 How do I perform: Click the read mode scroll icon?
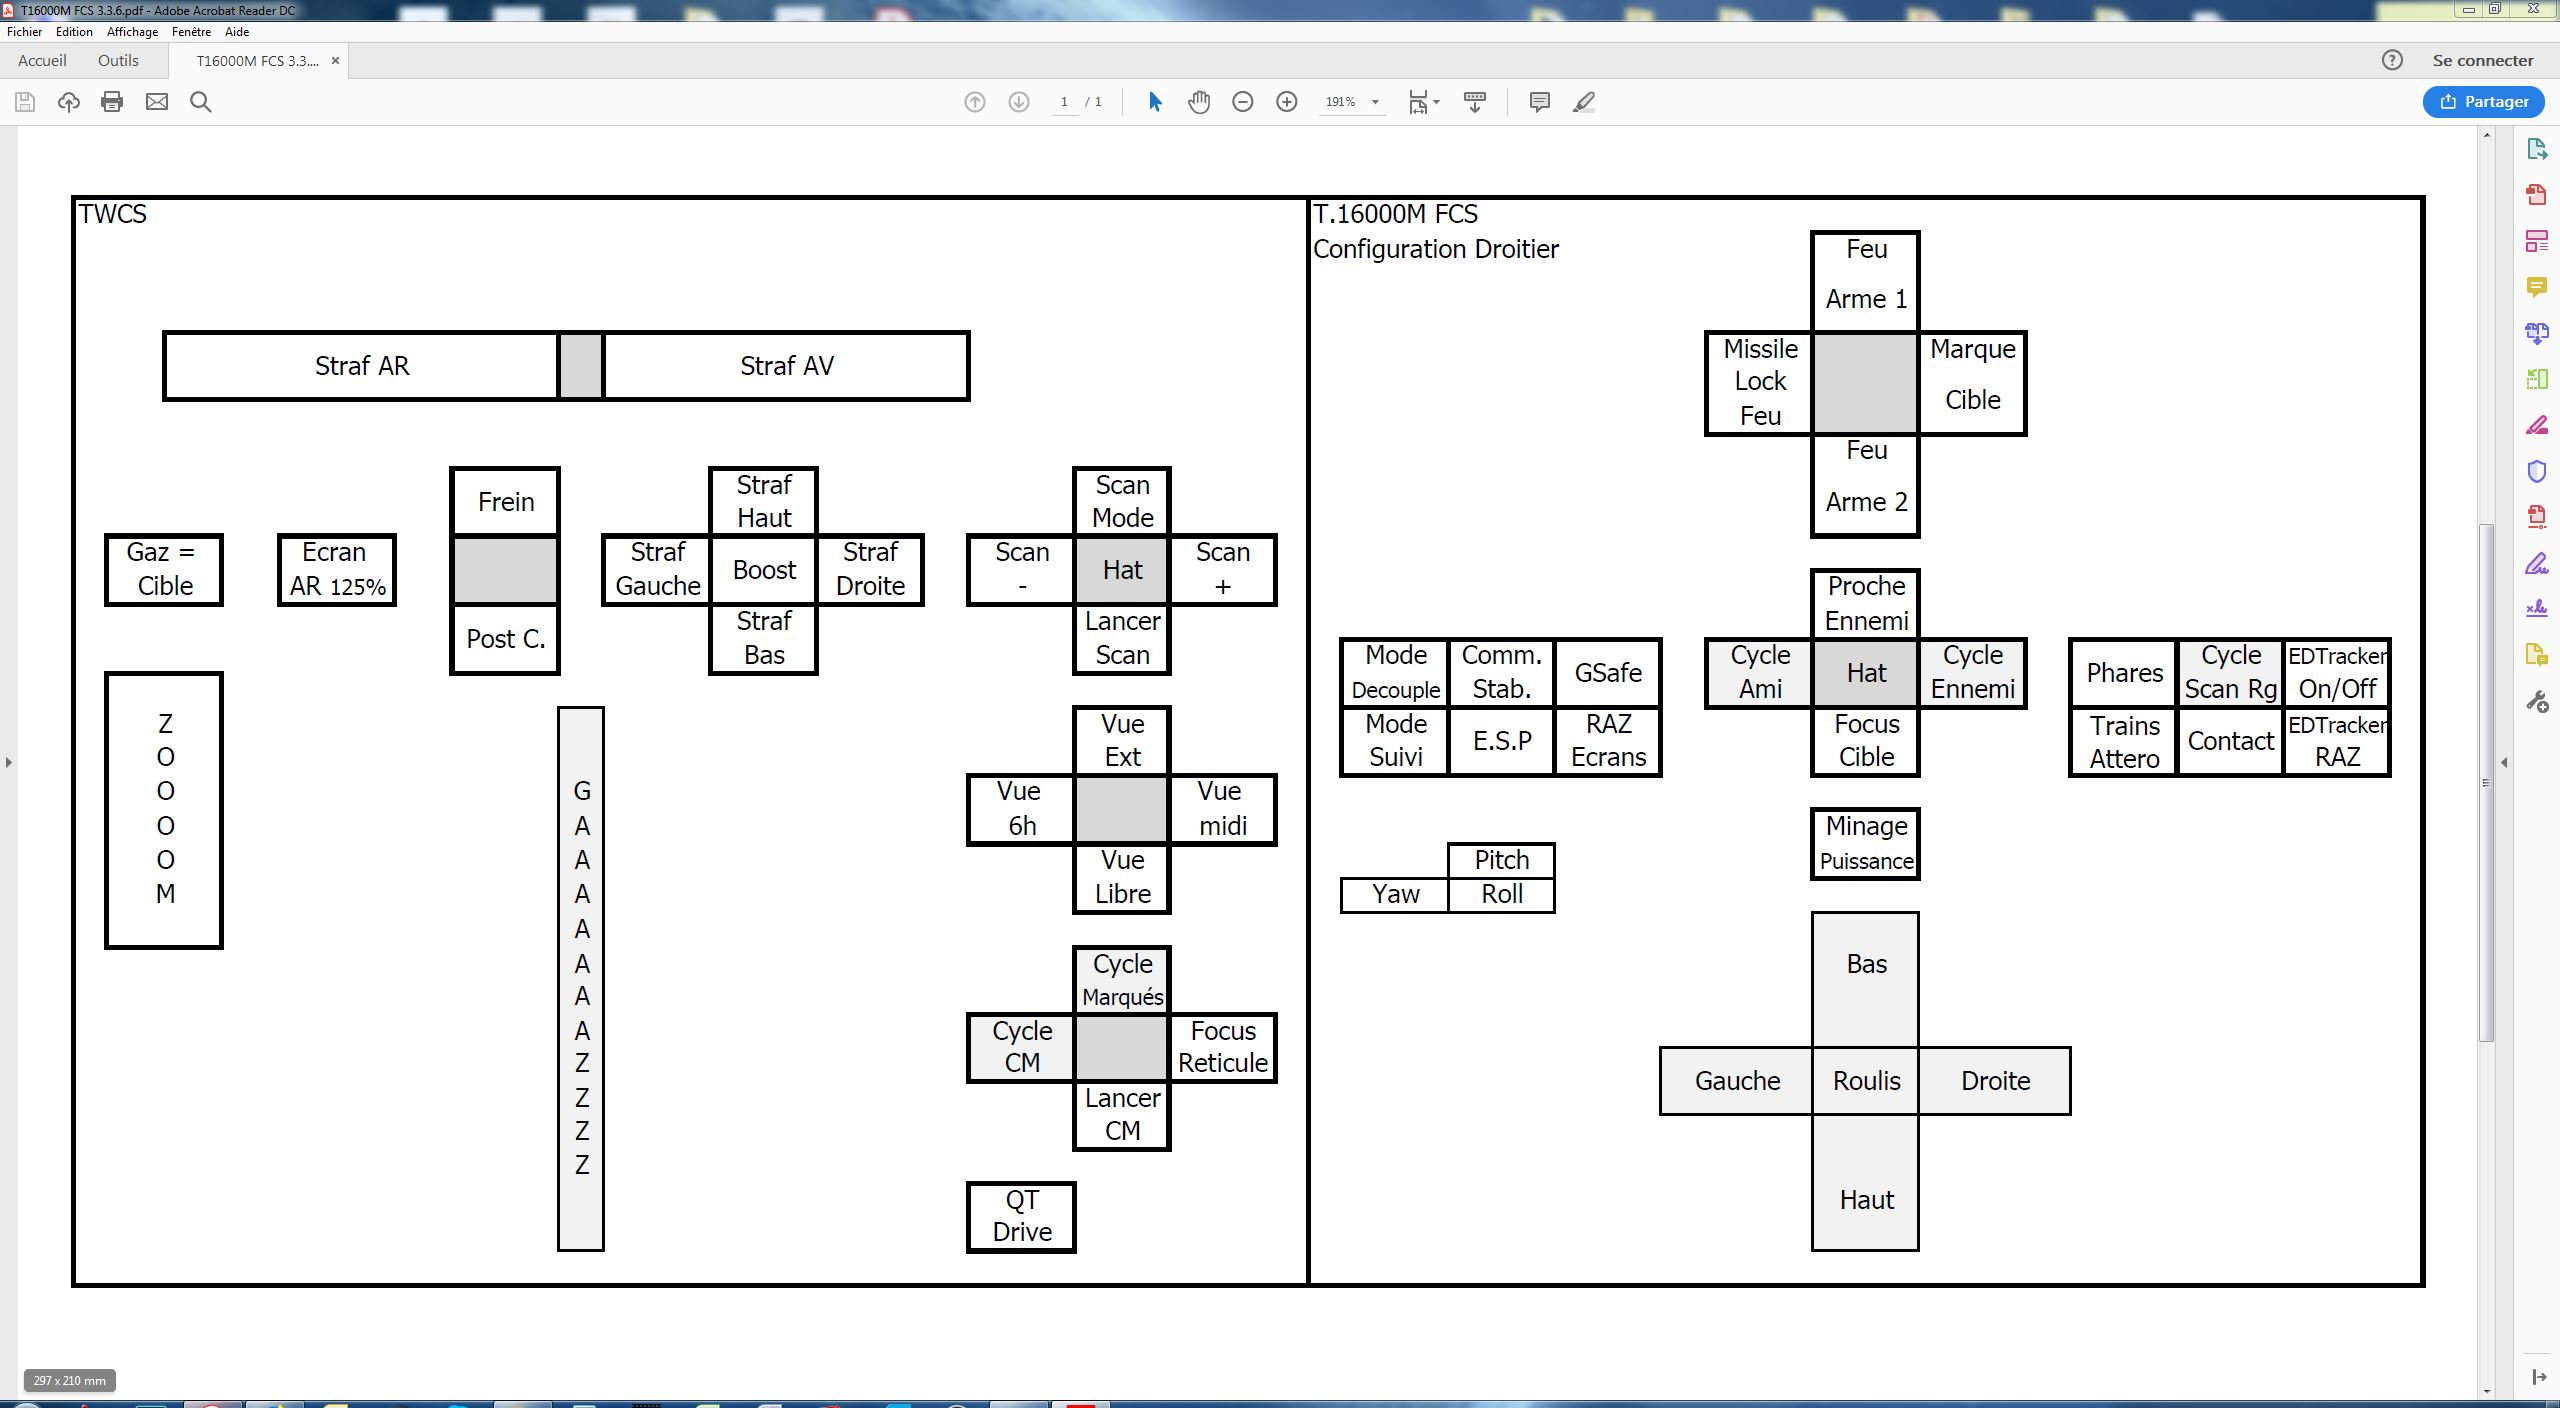click(1475, 101)
